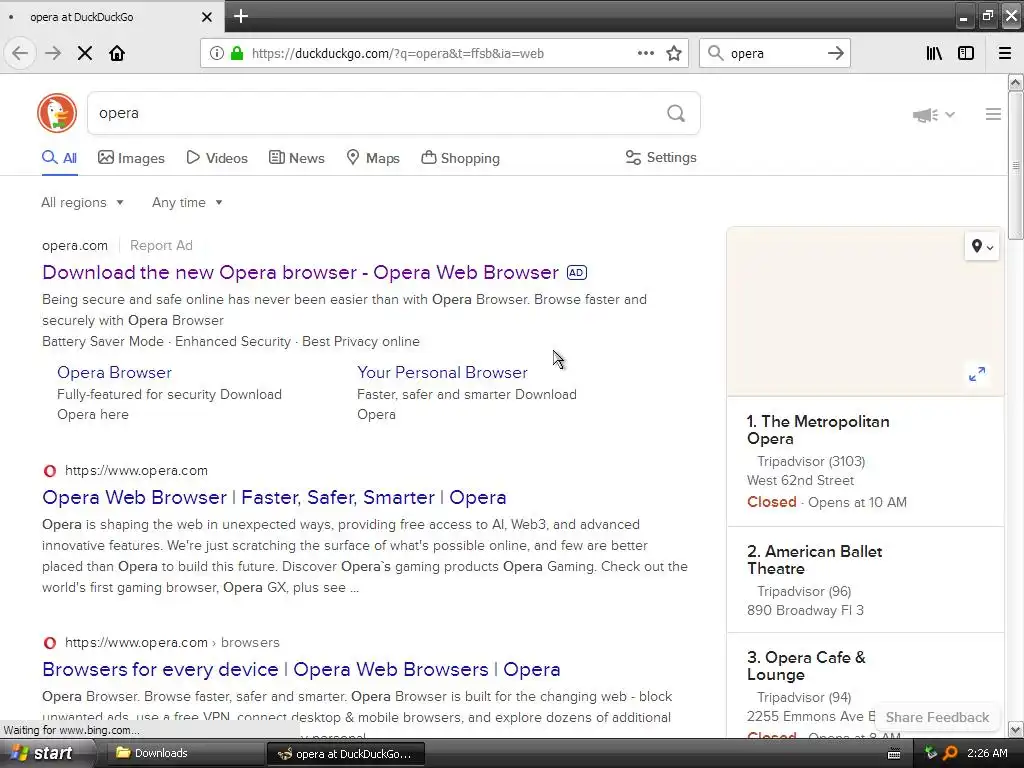Click the Report Ad link
Viewport: 1024px width, 768px height.
(x=161, y=246)
